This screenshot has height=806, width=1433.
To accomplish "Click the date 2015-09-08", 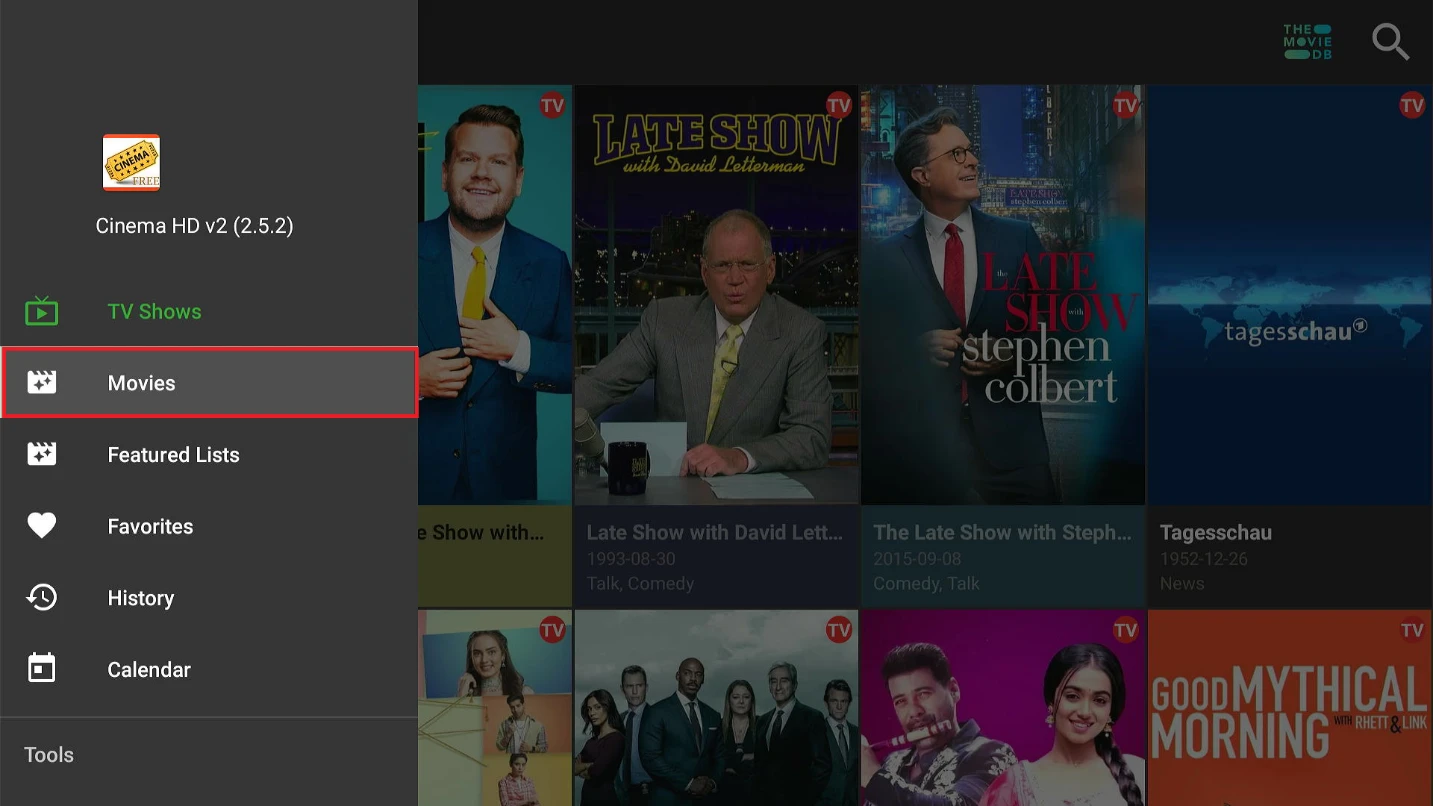I will (x=917, y=559).
